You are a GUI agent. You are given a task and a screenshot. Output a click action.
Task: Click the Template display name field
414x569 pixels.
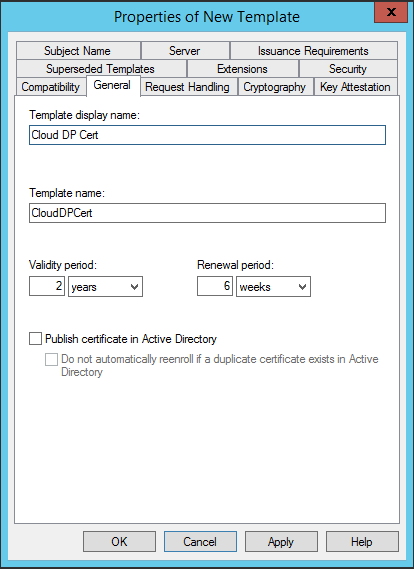pos(207,135)
